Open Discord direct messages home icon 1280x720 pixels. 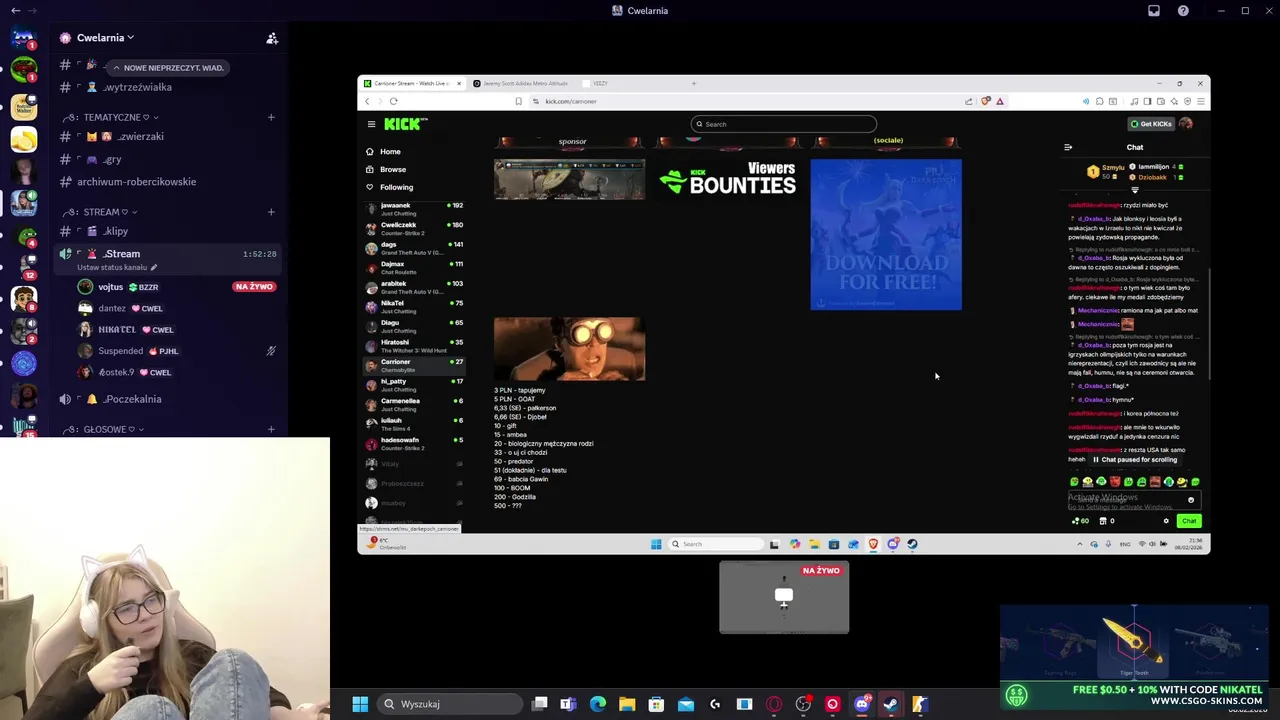point(24,40)
